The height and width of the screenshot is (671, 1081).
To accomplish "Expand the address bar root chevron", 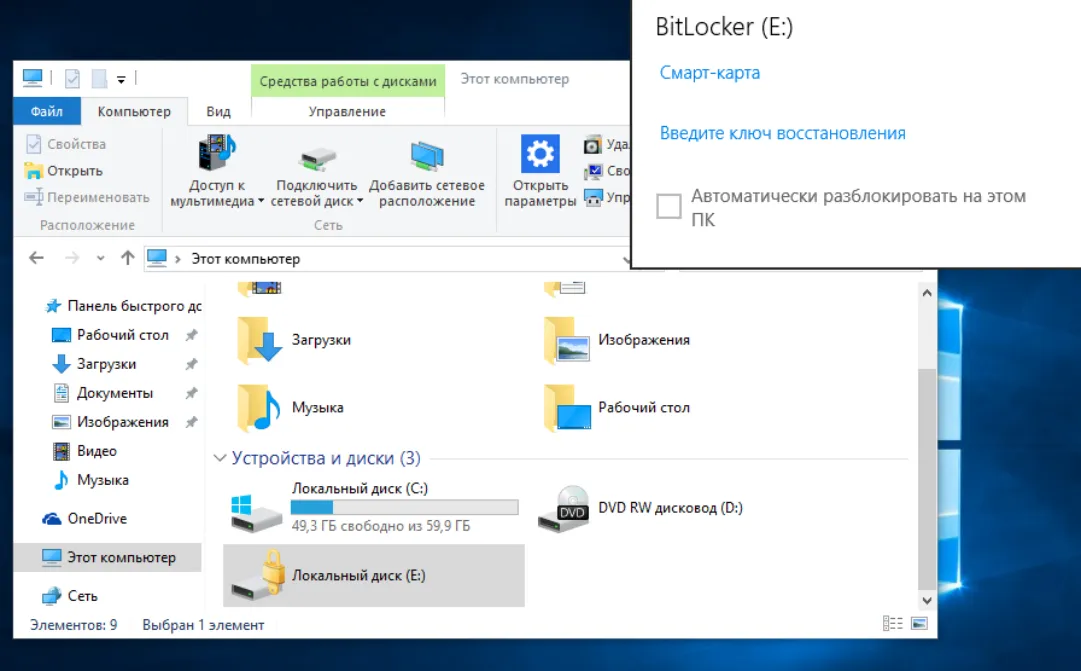I will tap(178, 259).
